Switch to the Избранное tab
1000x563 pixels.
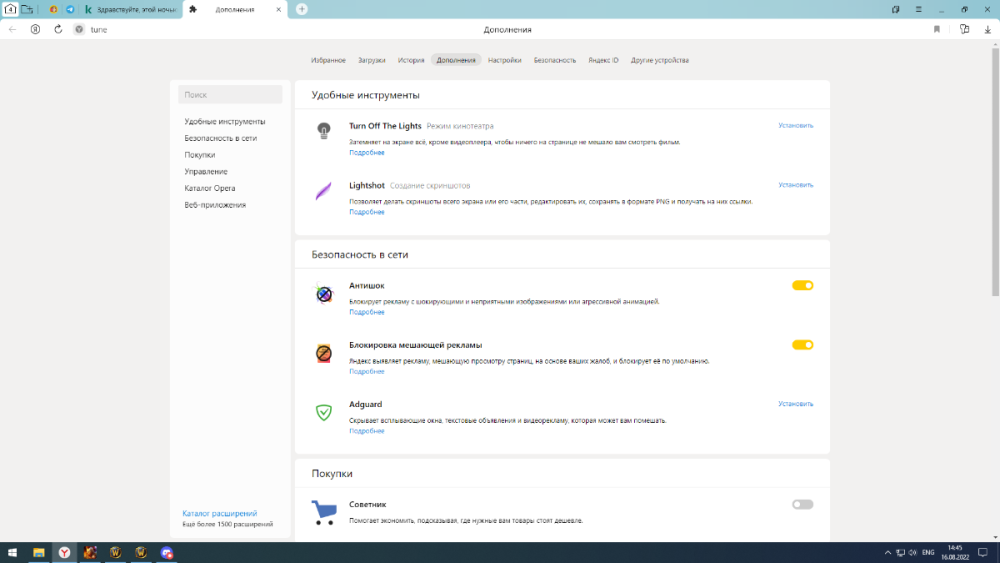pyautogui.click(x=328, y=60)
